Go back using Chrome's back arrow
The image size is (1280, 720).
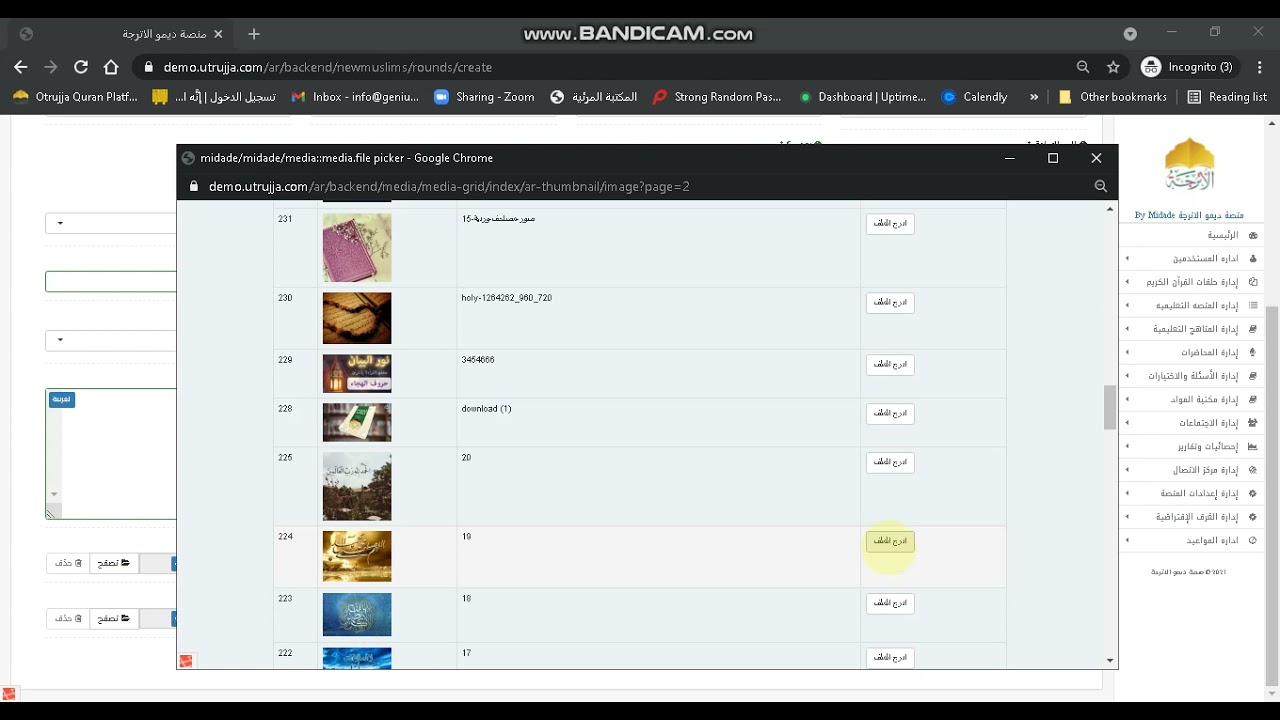[21, 67]
